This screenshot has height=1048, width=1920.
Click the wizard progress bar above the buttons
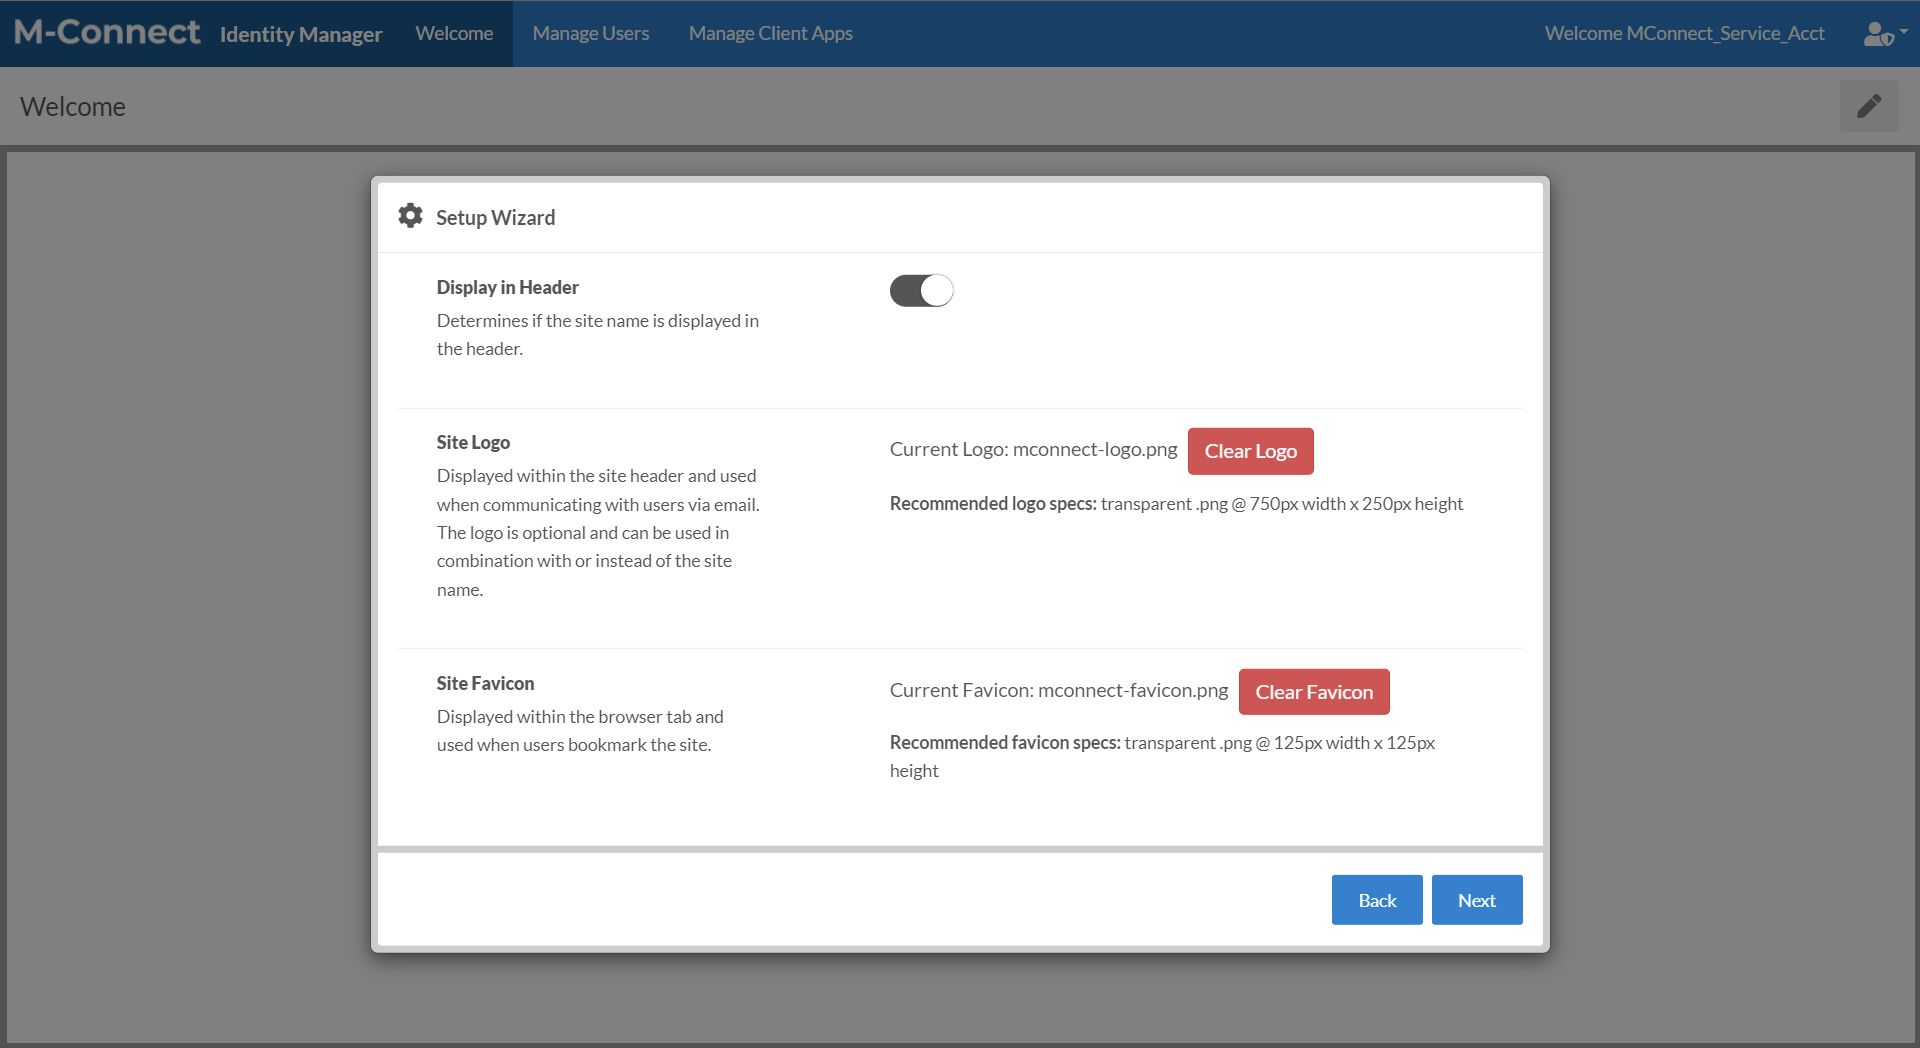960,849
